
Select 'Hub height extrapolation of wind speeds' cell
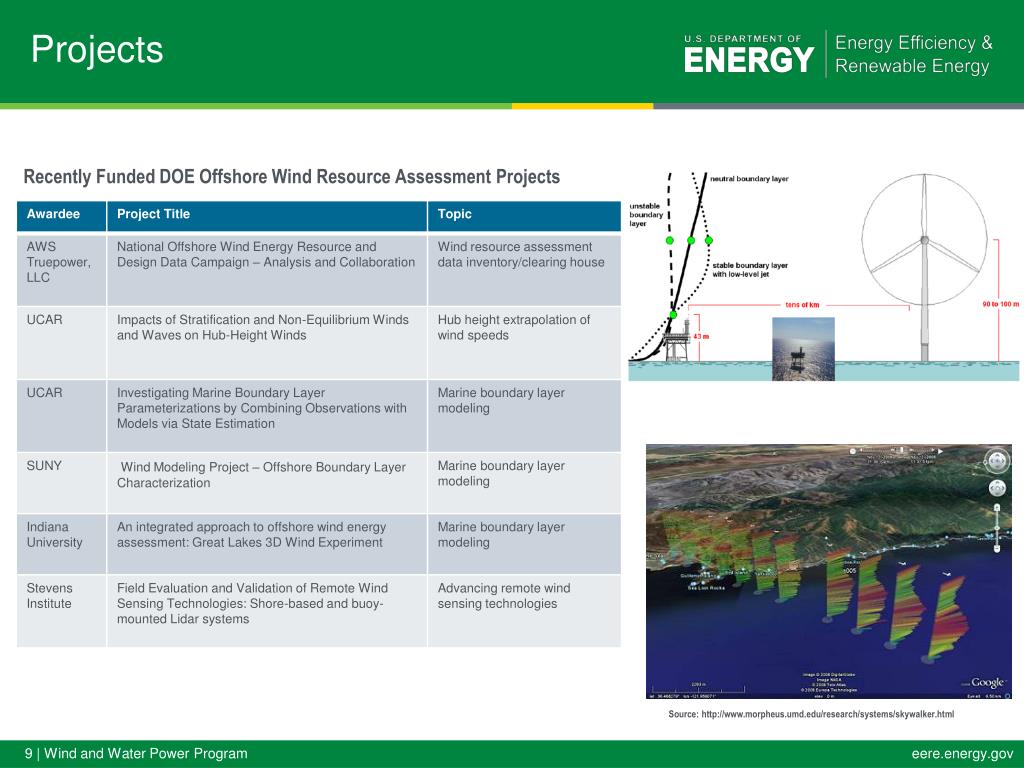point(524,343)
